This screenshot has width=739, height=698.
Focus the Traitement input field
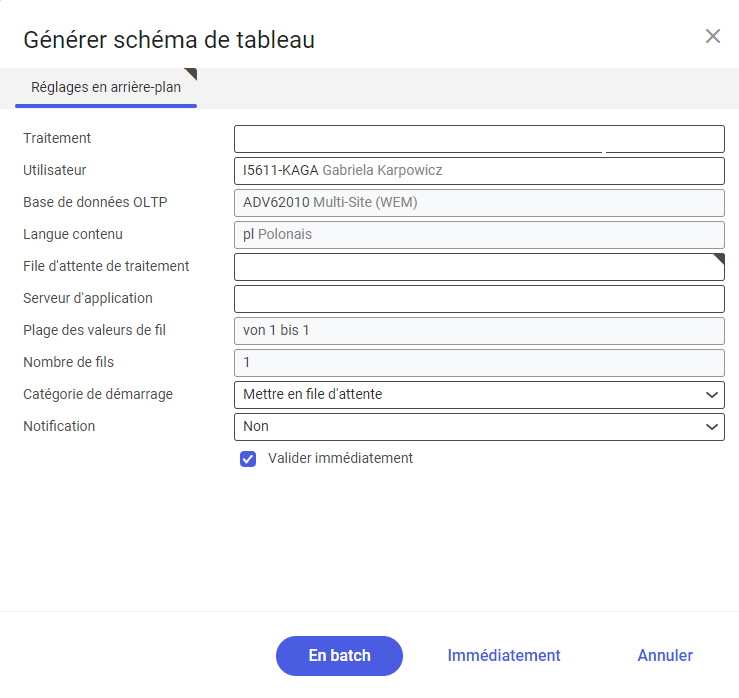pos(479,139)
